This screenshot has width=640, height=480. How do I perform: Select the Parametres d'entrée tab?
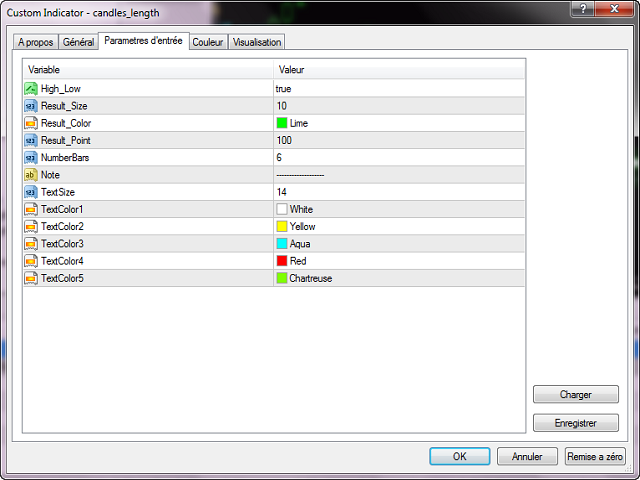click(144, 41)
